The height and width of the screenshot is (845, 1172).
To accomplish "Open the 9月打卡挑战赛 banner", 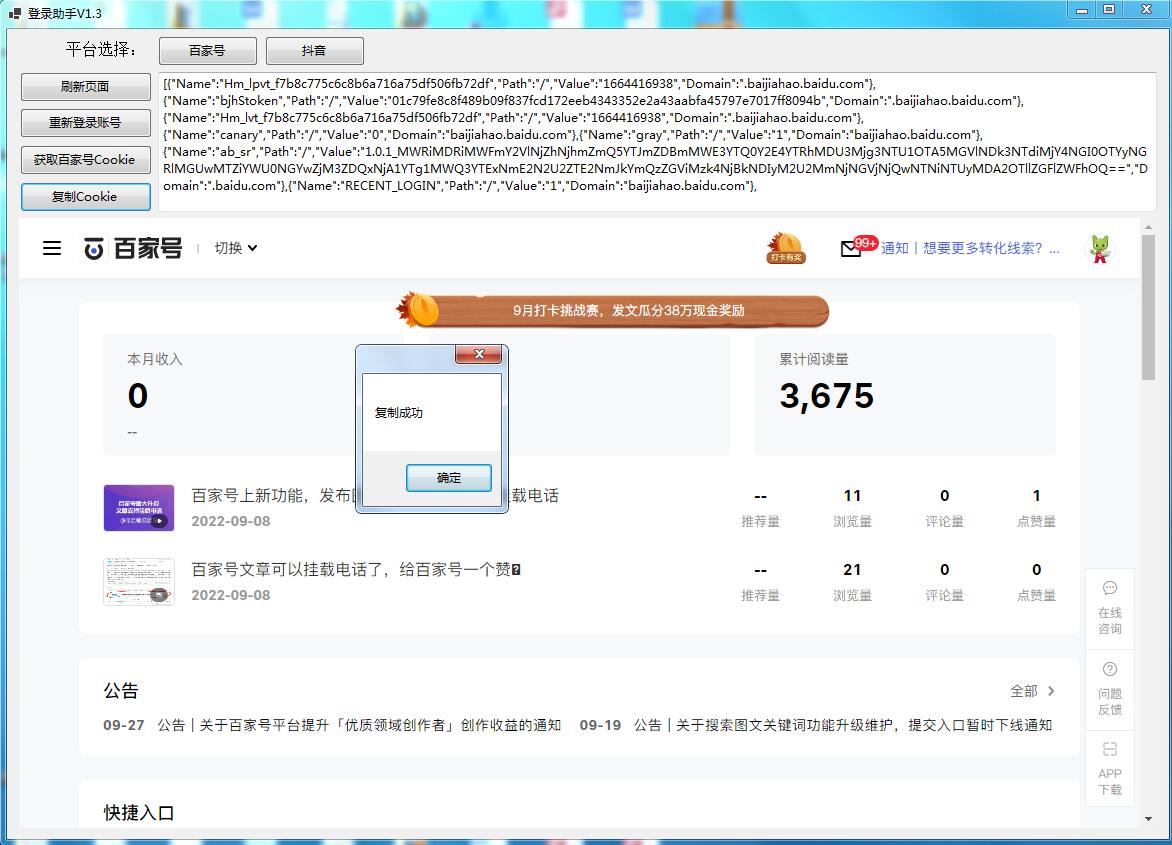I will coord(613,311).
